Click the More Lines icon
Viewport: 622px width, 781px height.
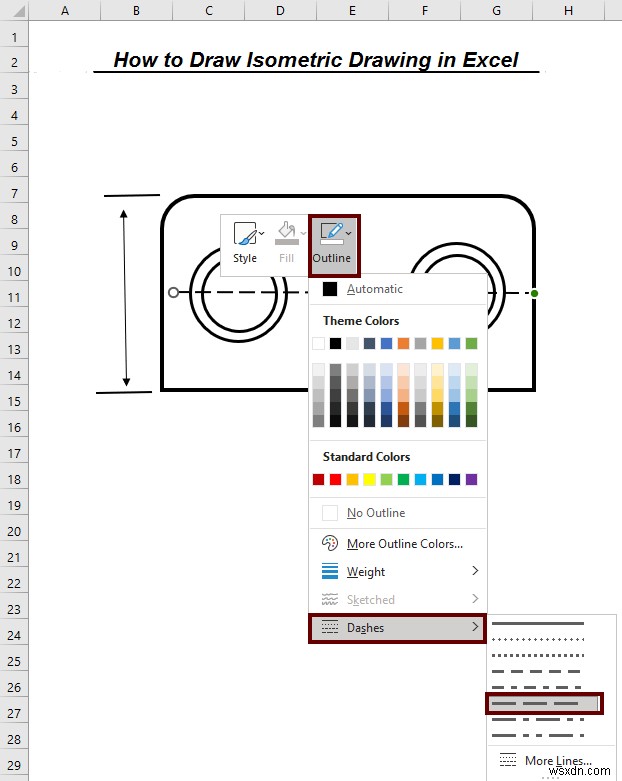507,760
